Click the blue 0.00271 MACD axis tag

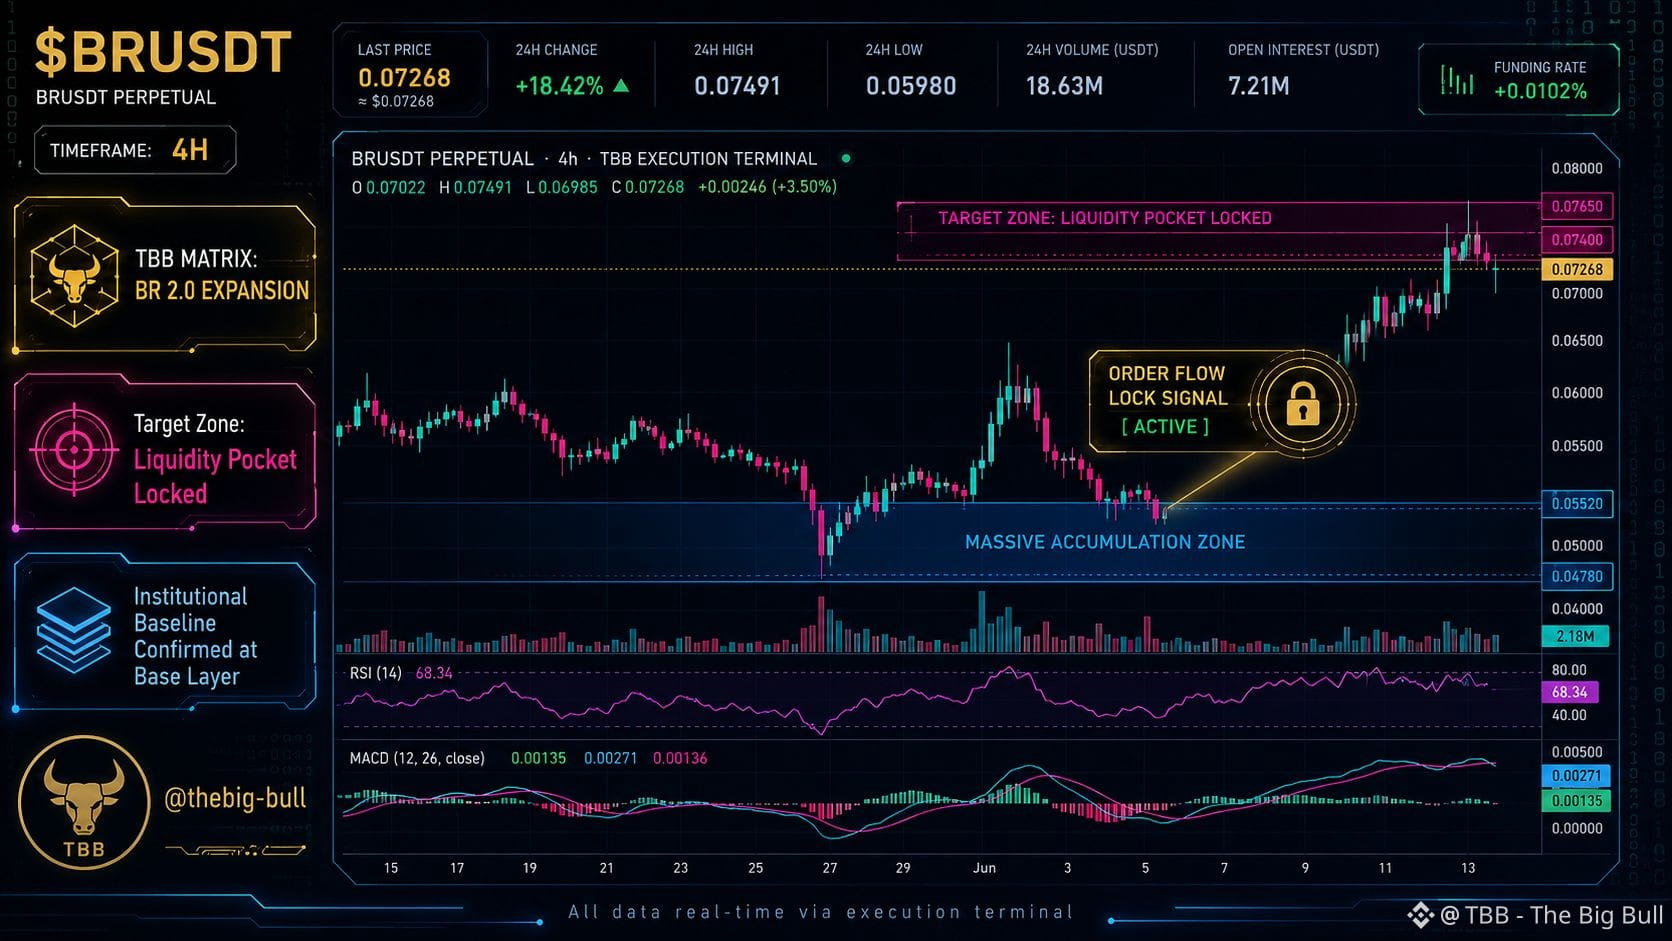click(x=1576, y=776)
